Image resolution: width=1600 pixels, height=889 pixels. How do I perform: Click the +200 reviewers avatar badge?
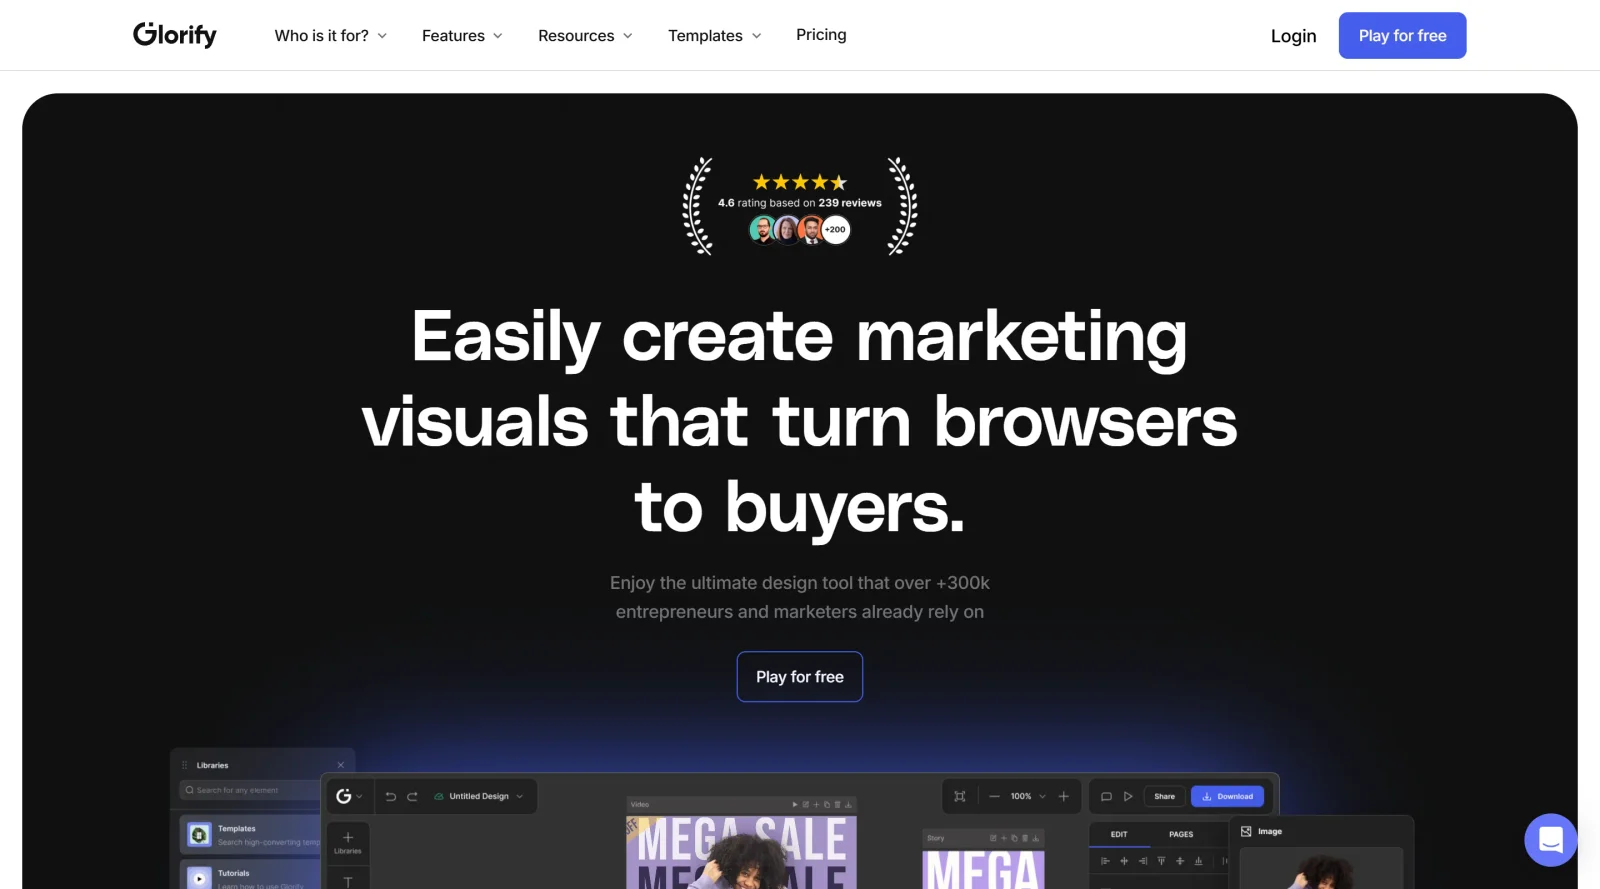click(x=835, y=230)
